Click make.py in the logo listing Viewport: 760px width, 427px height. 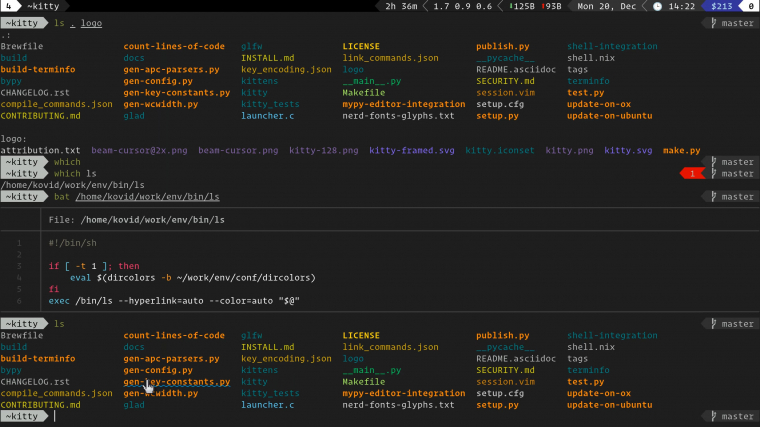(x=681, y=150)
